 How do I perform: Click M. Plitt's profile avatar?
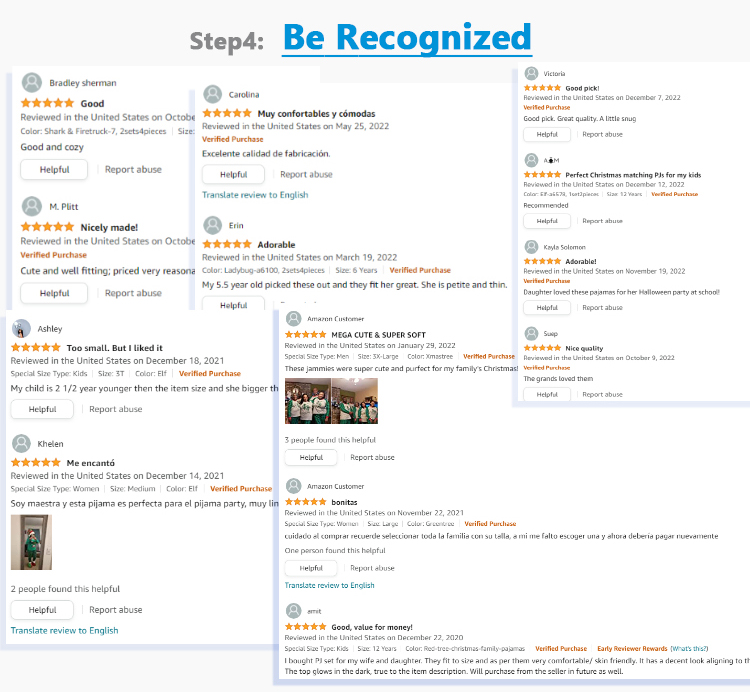pos(32,207)
